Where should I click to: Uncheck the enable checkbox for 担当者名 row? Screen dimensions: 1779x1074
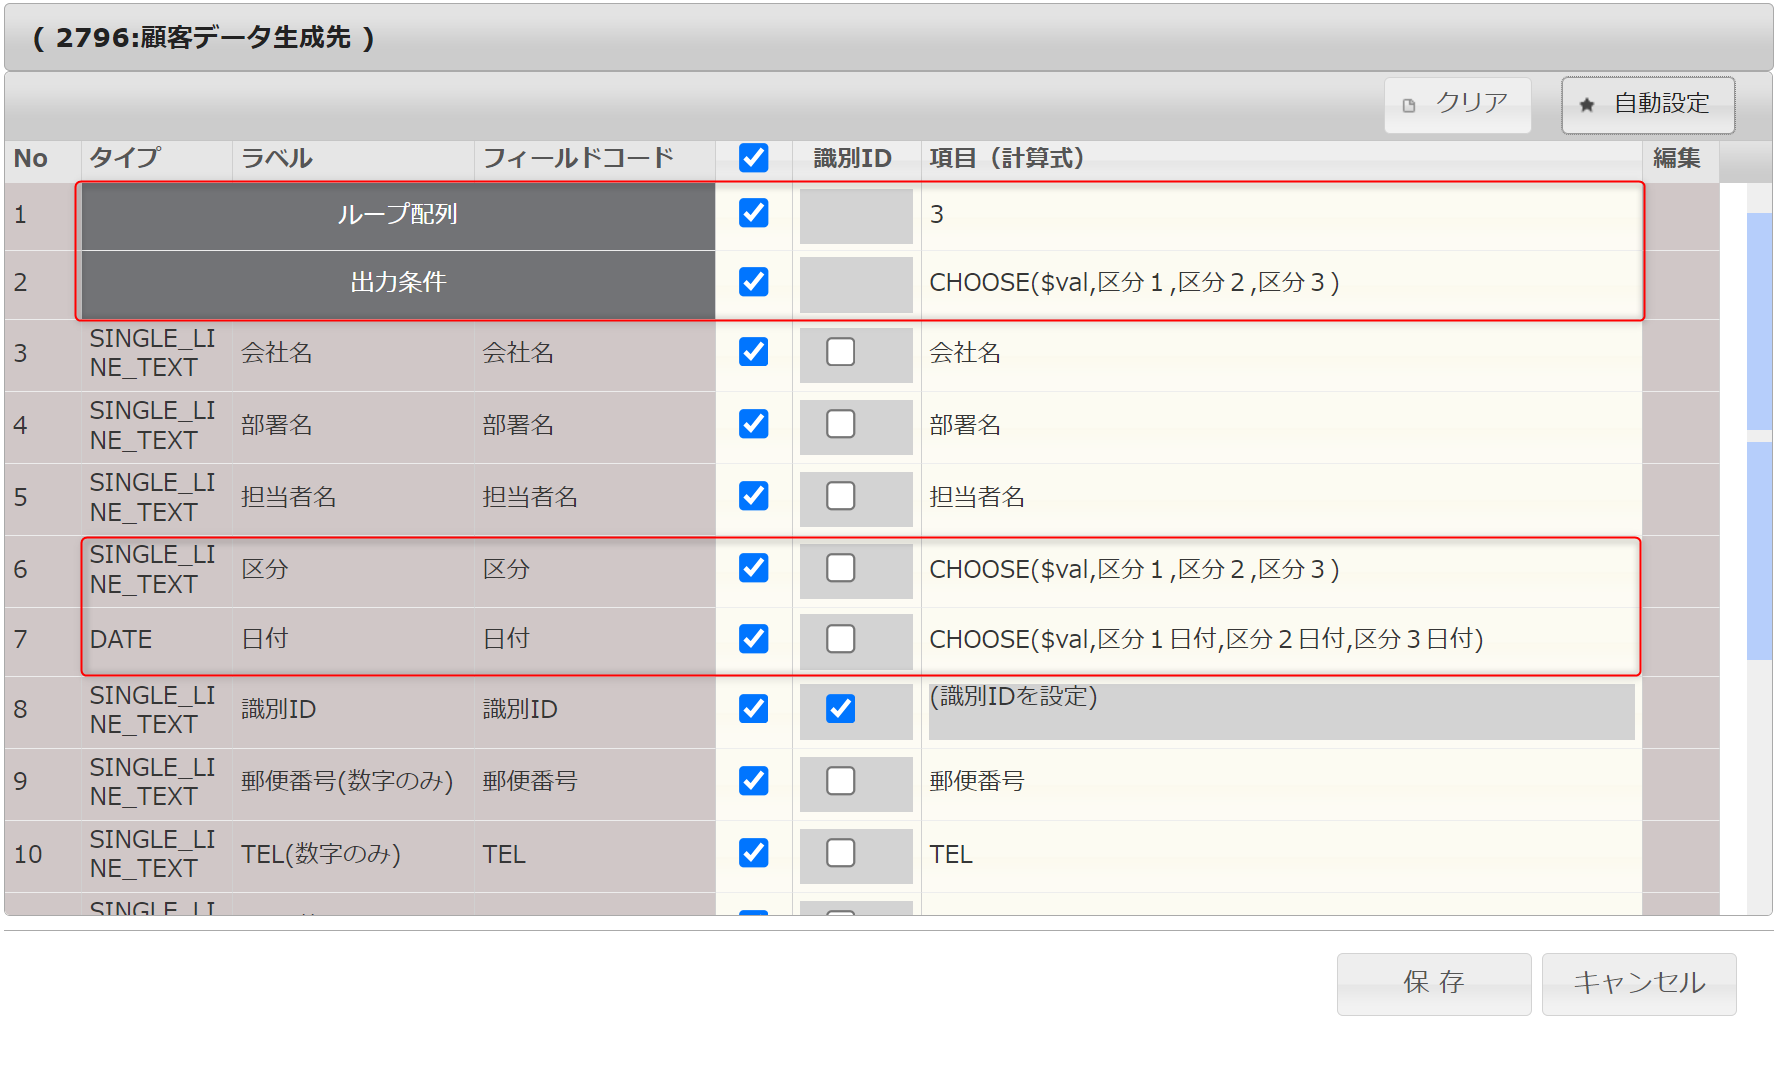[x=754, y=496]
